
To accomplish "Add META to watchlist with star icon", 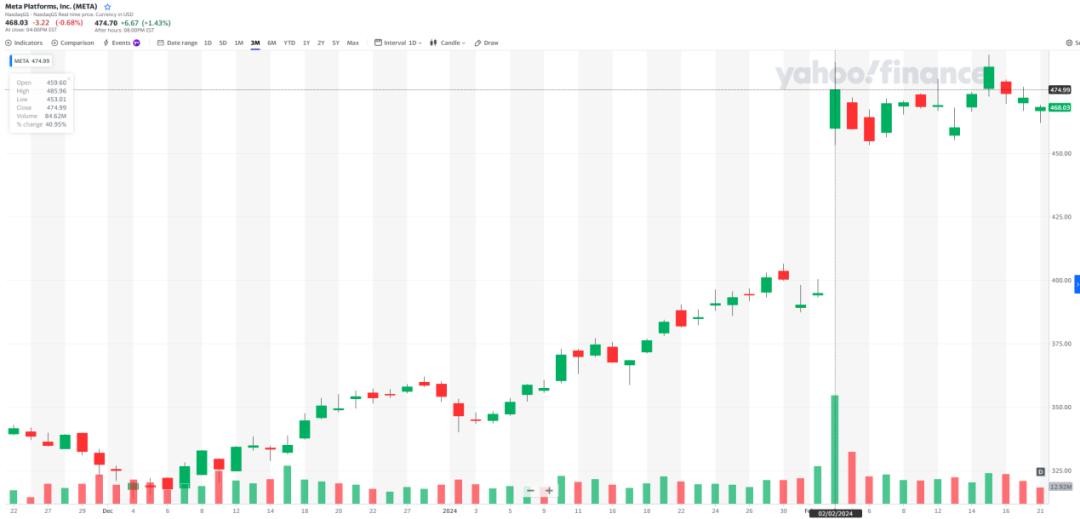I will tap(108, 6).
